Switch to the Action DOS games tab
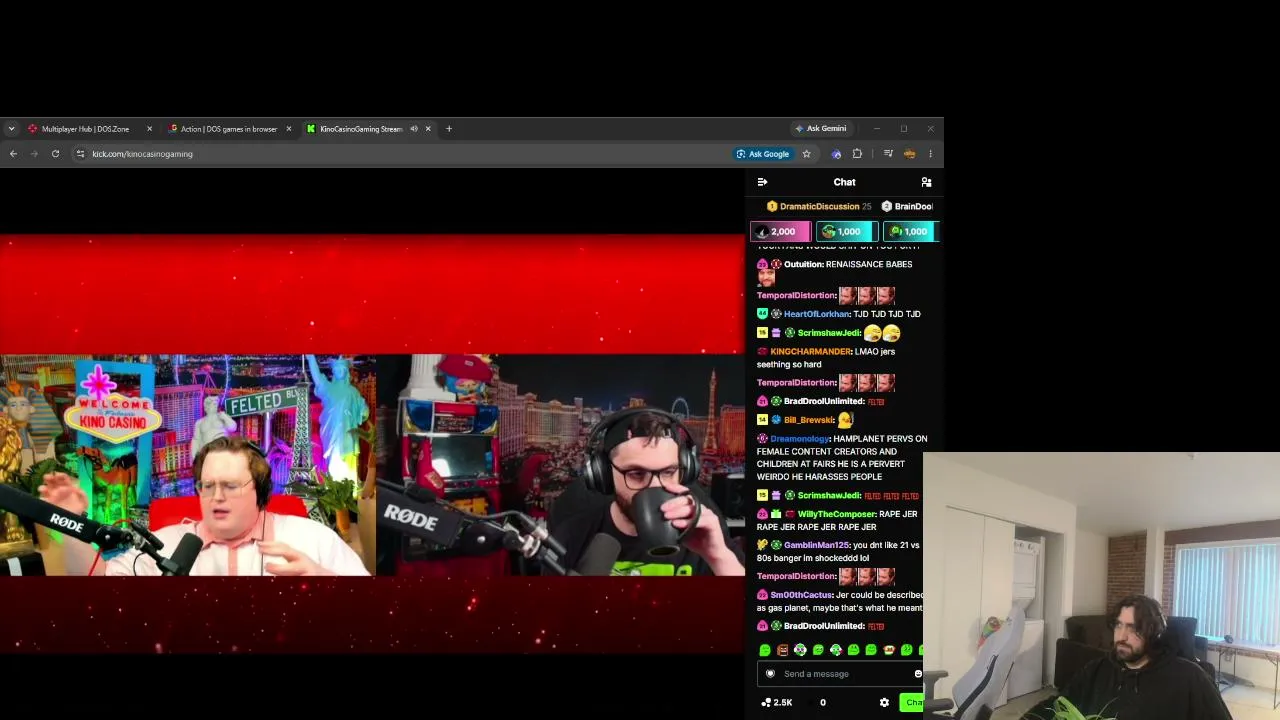Image resolution: width=1280 pixels, height=720 pixels. tap(229, 129)
